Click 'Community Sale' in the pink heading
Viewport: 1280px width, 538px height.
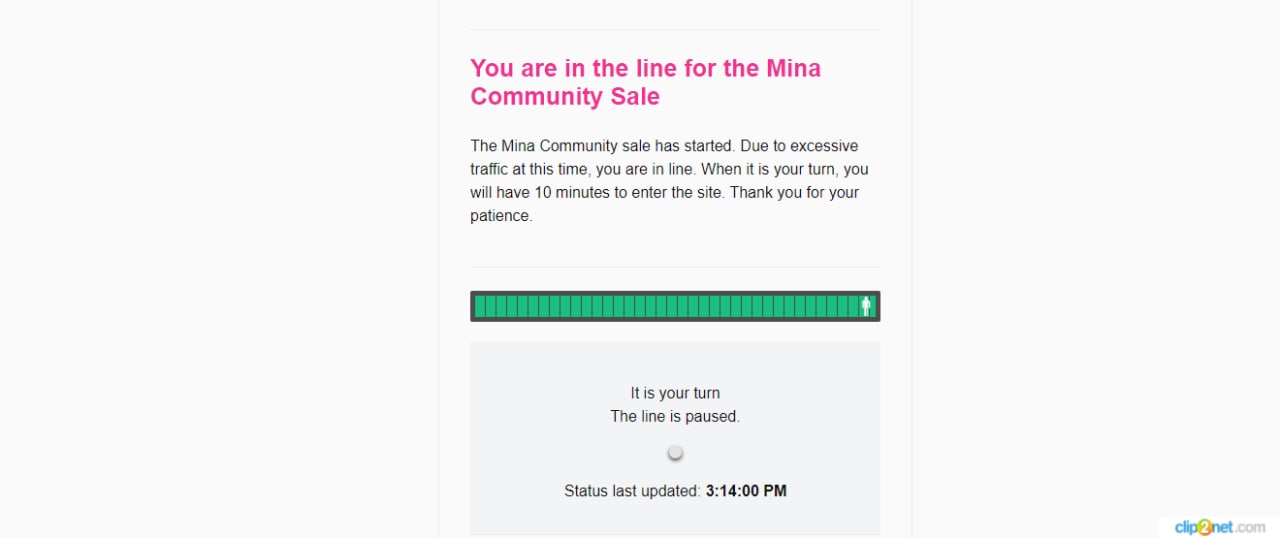tap(565, 97)
